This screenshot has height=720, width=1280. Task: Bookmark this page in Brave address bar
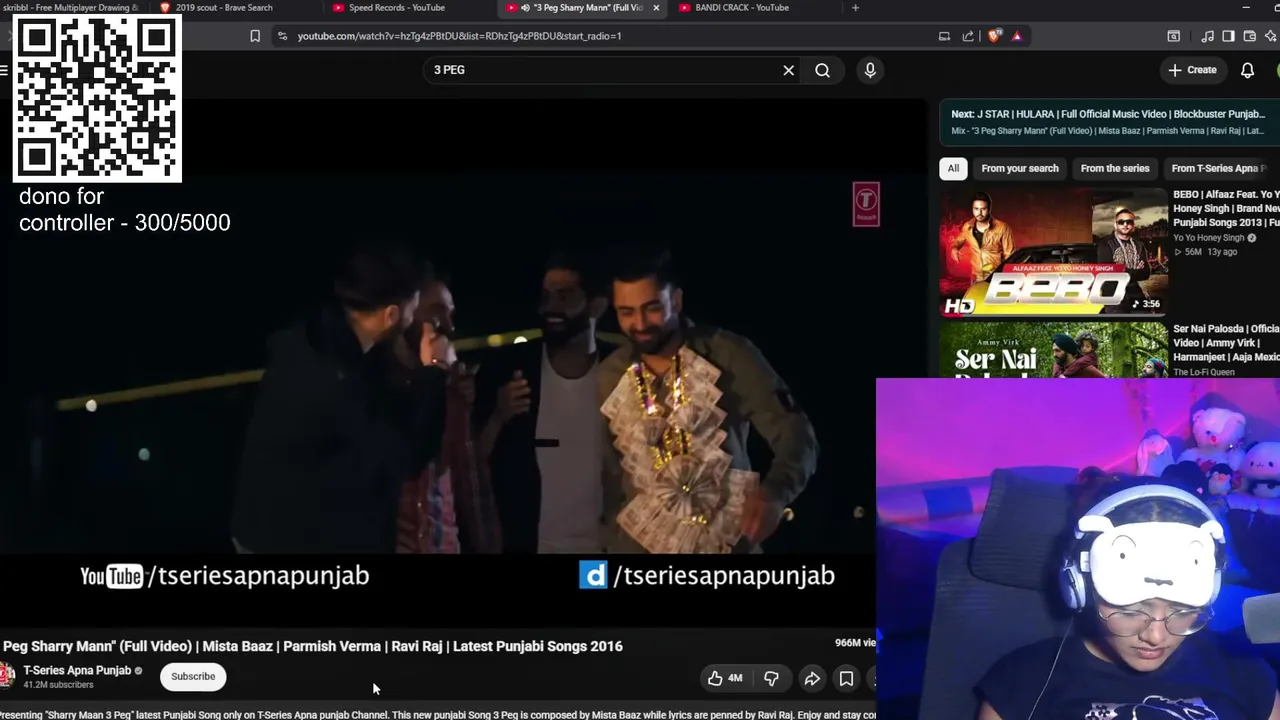[x=255, y=36]
